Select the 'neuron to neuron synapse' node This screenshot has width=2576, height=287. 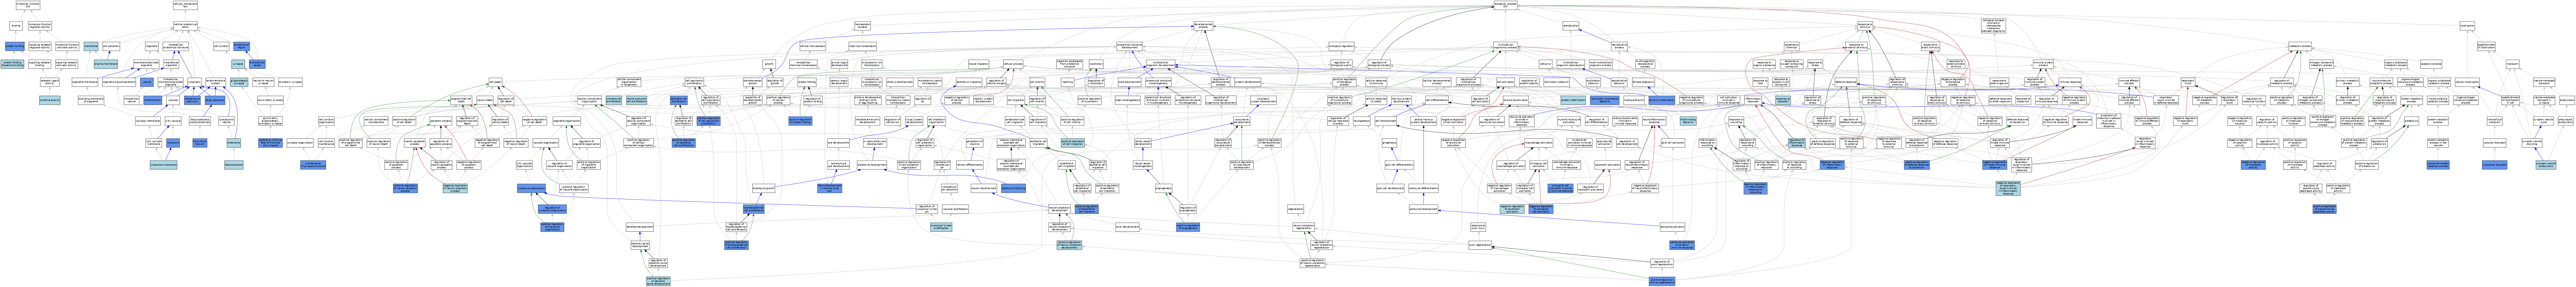[263, 82]
